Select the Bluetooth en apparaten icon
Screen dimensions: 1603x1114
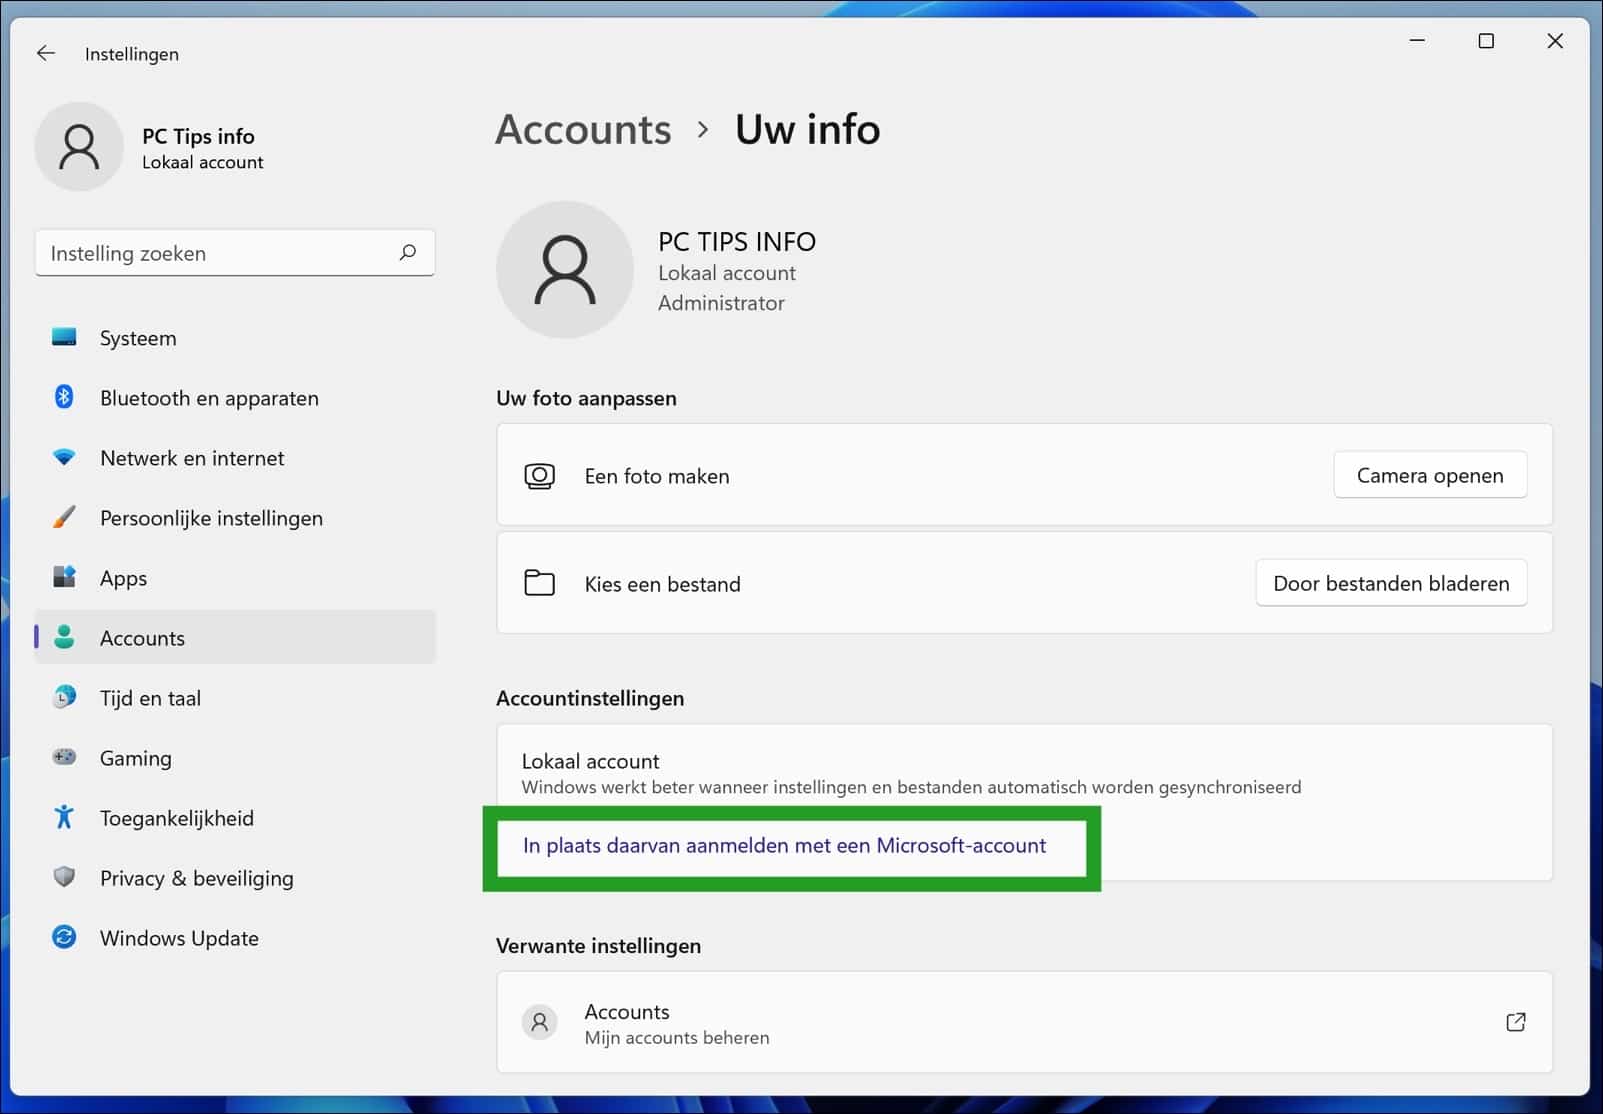coord(64,398)
